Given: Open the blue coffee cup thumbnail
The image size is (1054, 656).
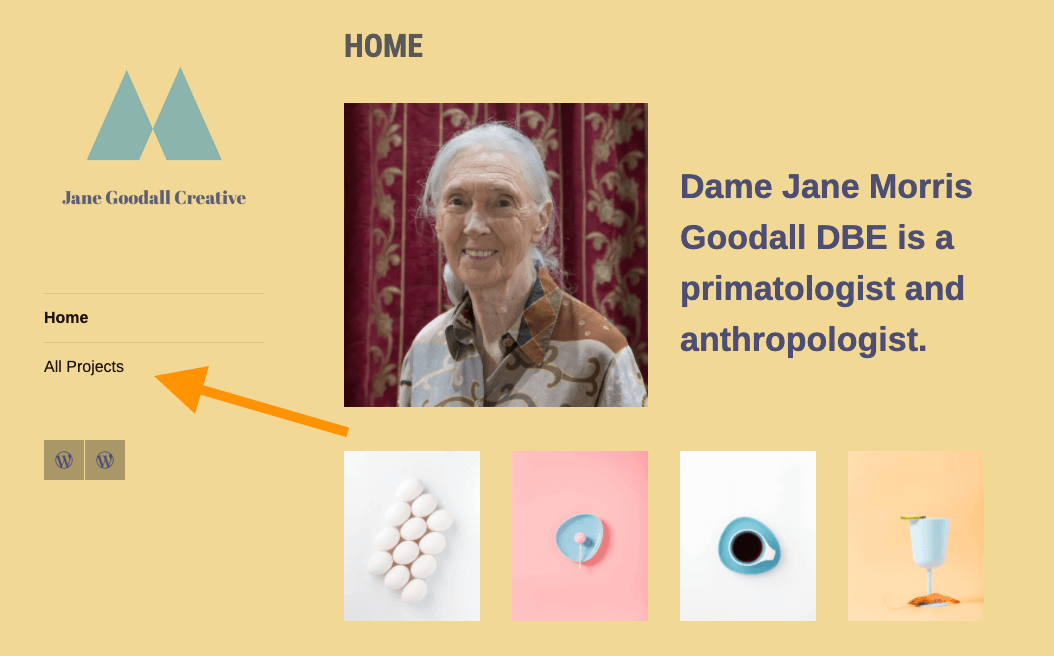Looking at the screenshot, I should click(748, 536).
